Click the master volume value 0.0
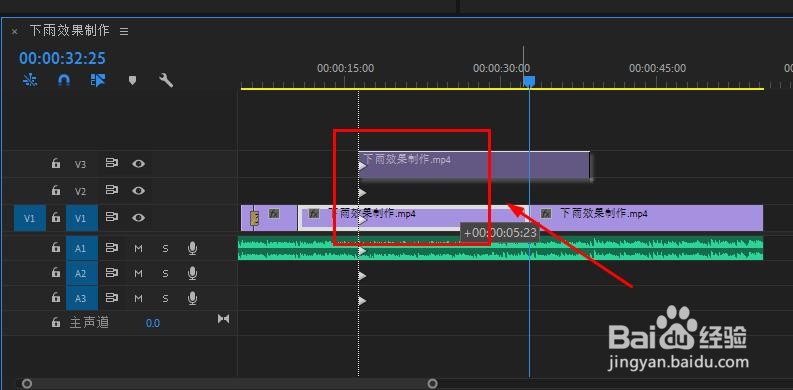Viewport: 793px width, 390px height. click(153, 323)
